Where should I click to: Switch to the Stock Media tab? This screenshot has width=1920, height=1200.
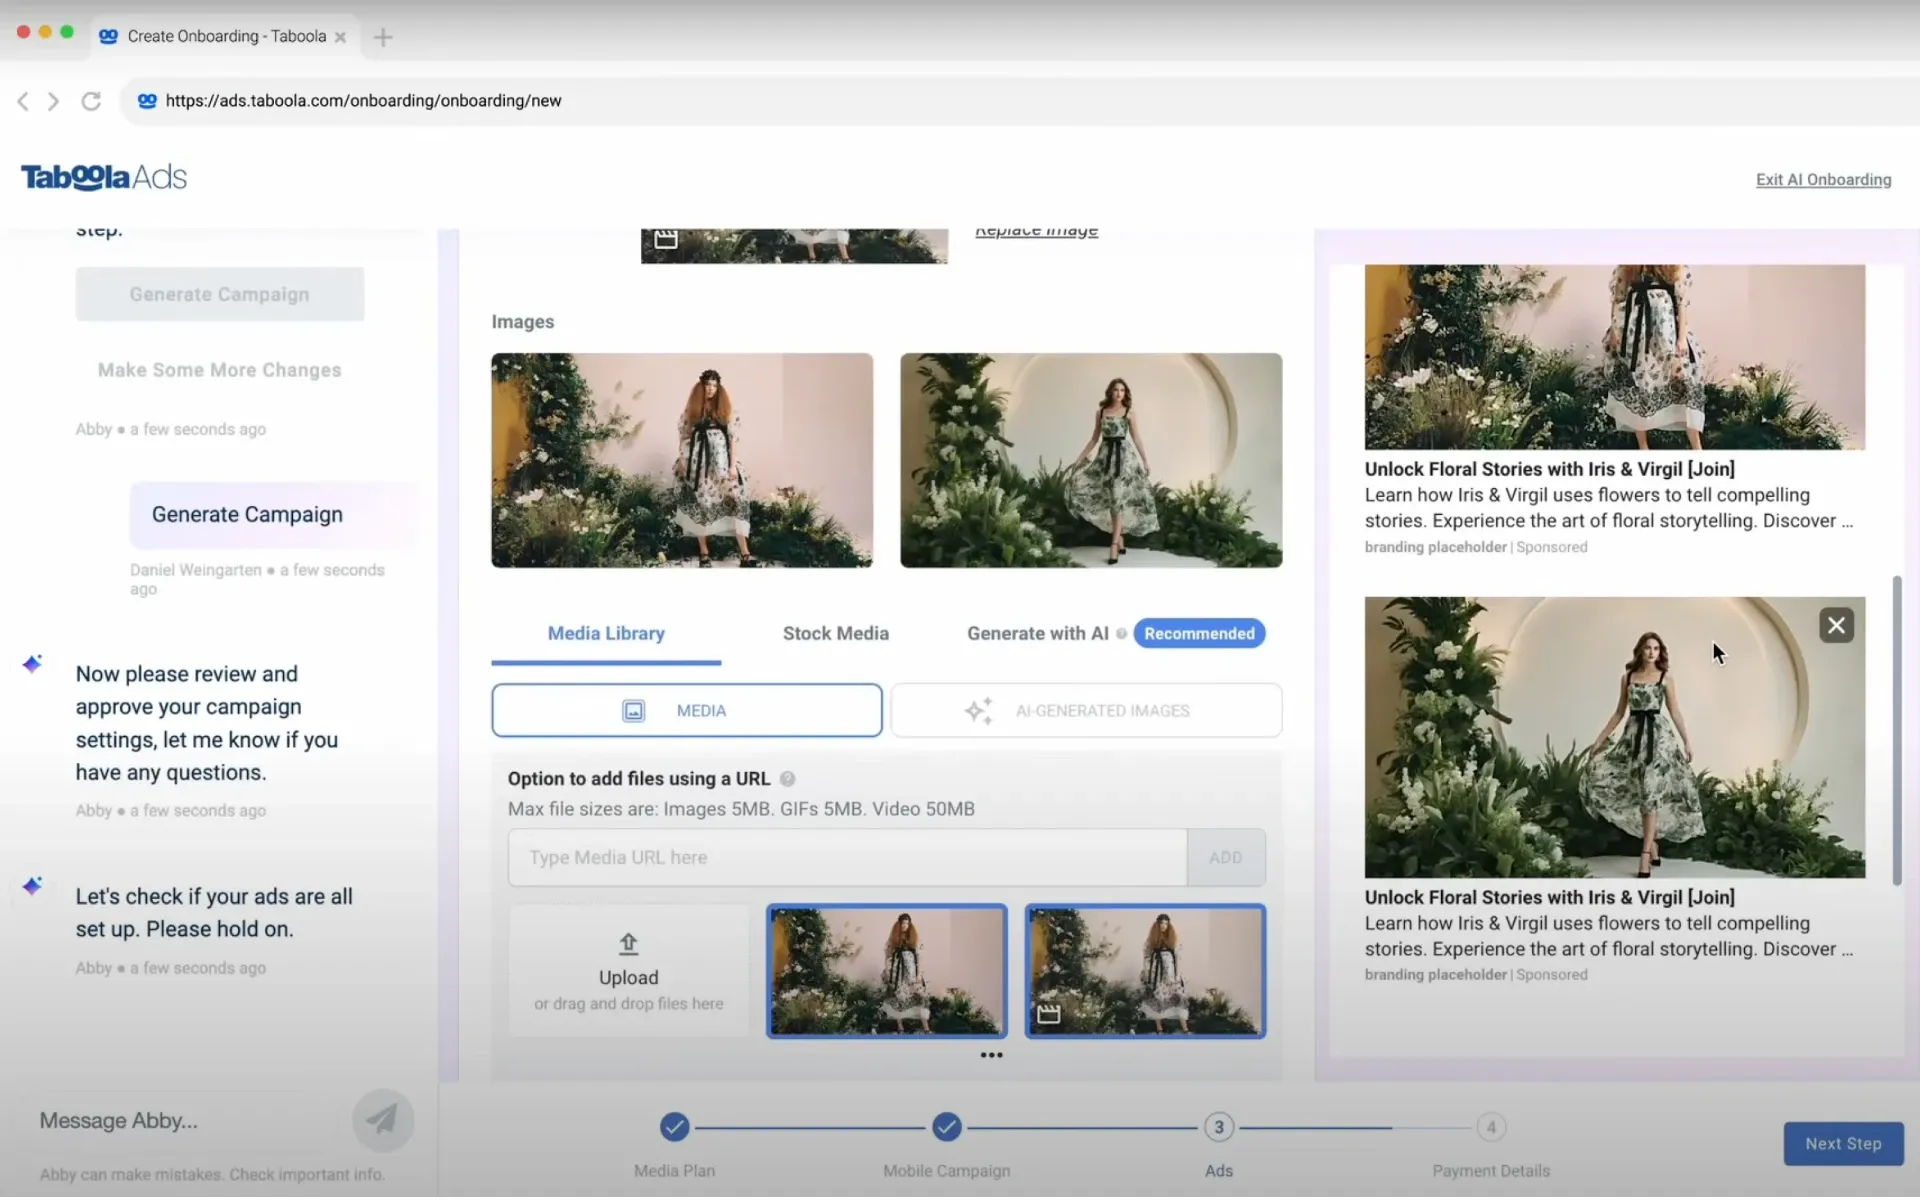[x=836, y=632]
